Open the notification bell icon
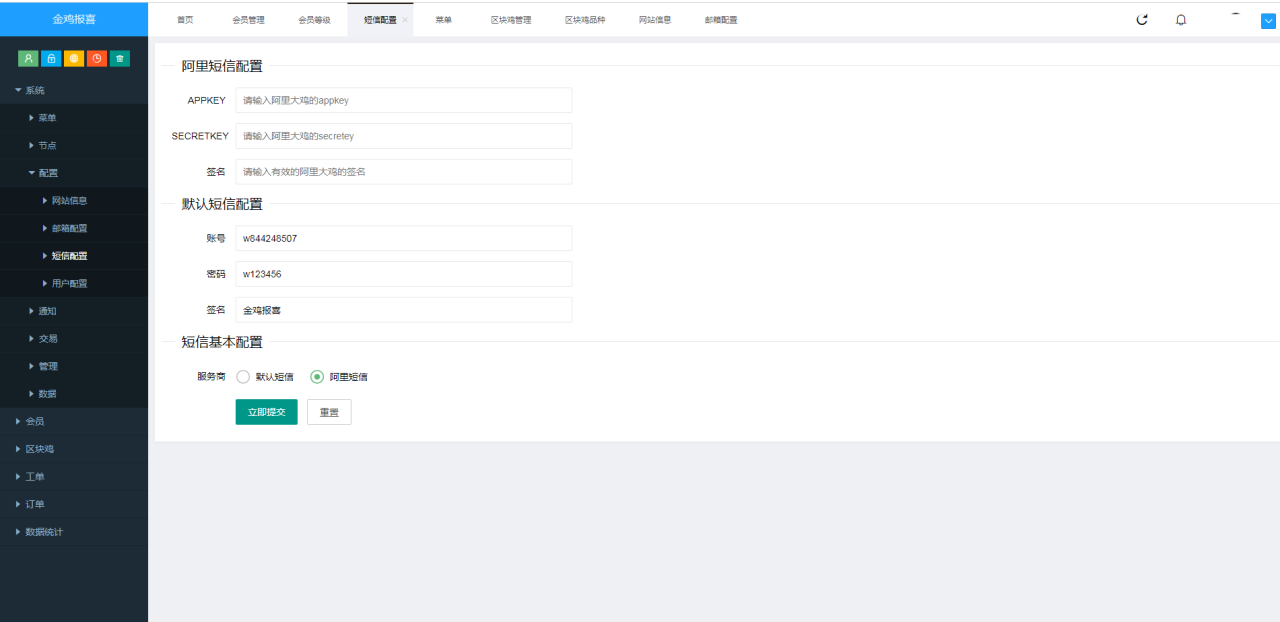The width and height of the screenshot is (1280, 622). point(1181,20)
